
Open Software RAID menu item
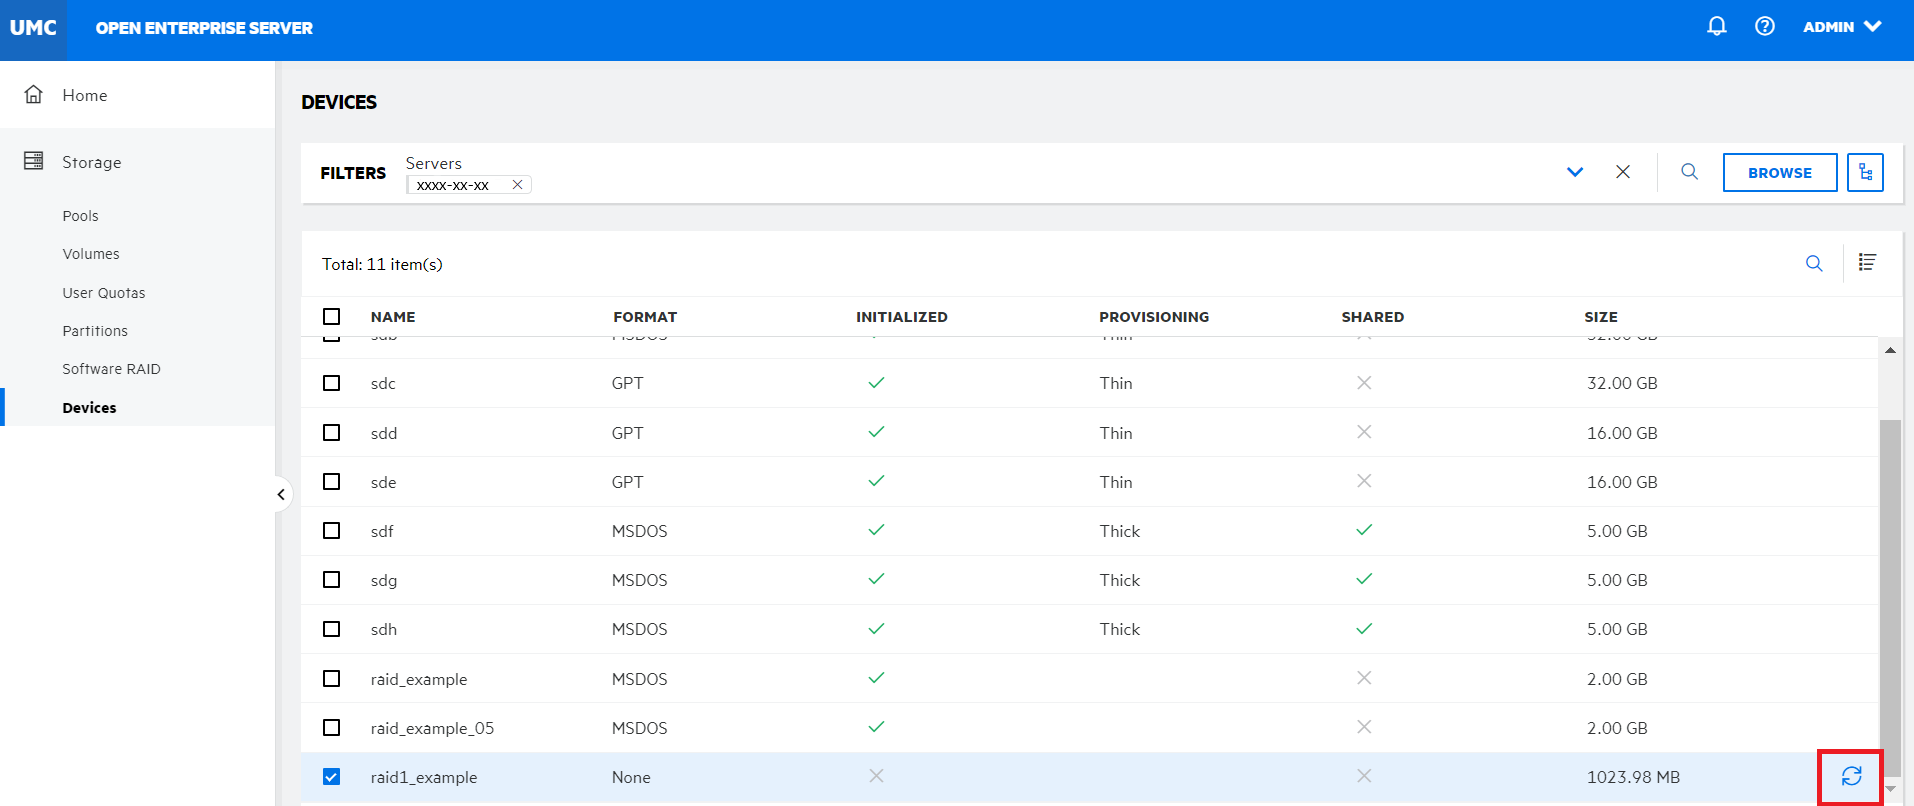point(111,369)
